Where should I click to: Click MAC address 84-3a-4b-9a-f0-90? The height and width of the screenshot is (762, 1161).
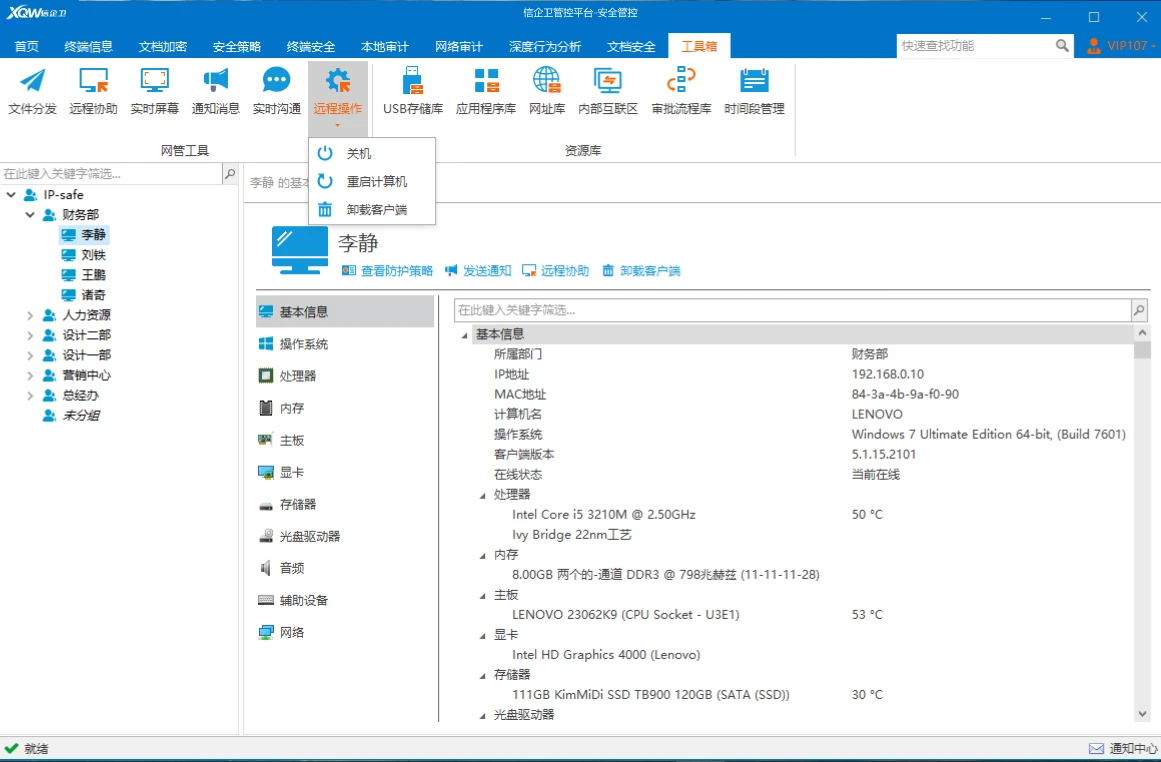tap(905, 394)
